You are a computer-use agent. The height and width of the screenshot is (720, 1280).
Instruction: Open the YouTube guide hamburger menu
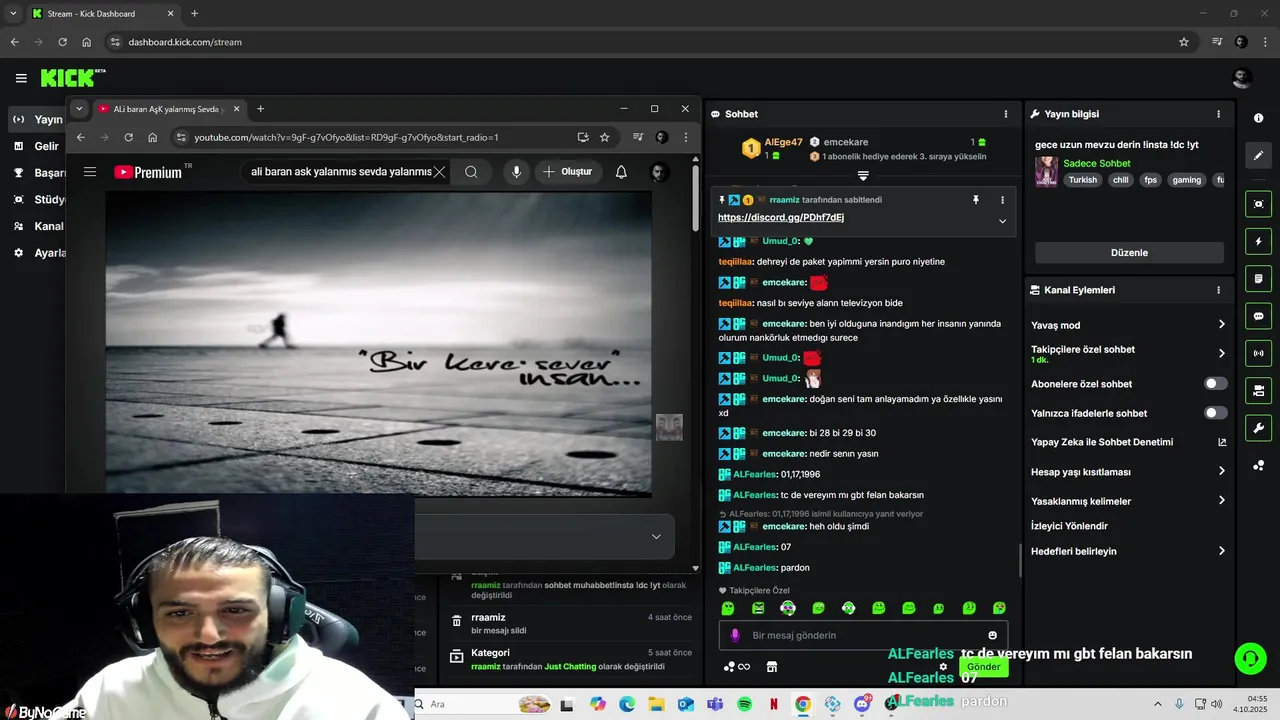point(90,172)
